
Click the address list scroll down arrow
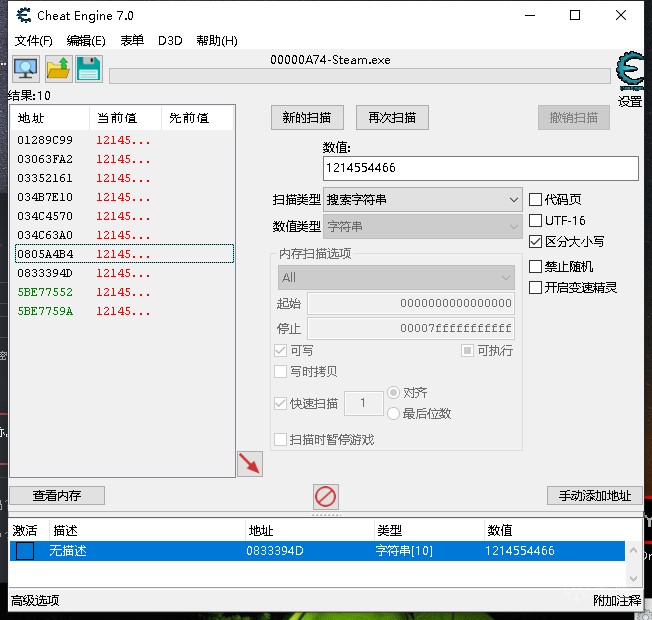pos(633,578)
